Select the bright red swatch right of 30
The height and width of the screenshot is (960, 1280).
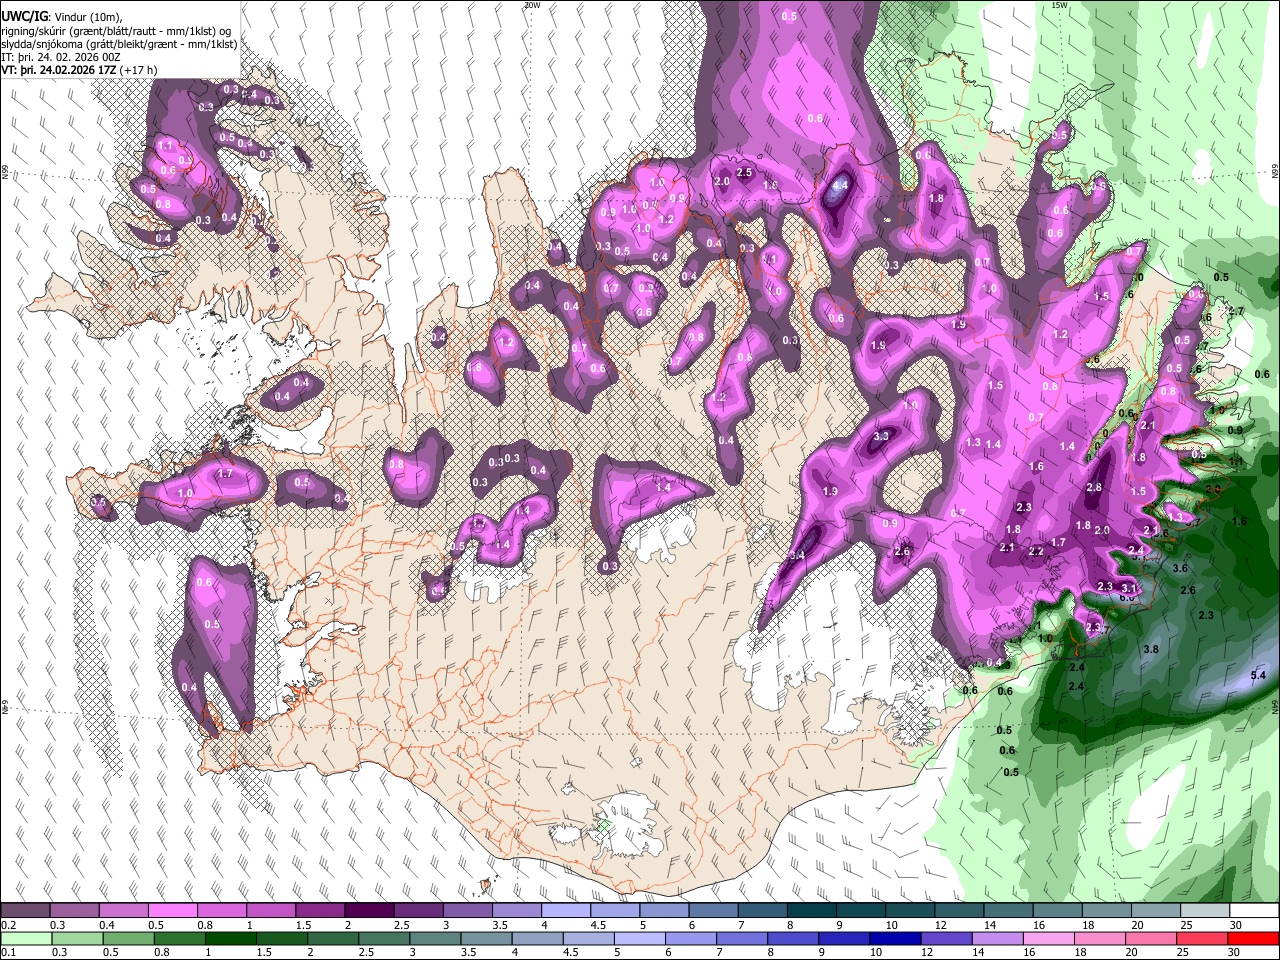(1252, 938)
